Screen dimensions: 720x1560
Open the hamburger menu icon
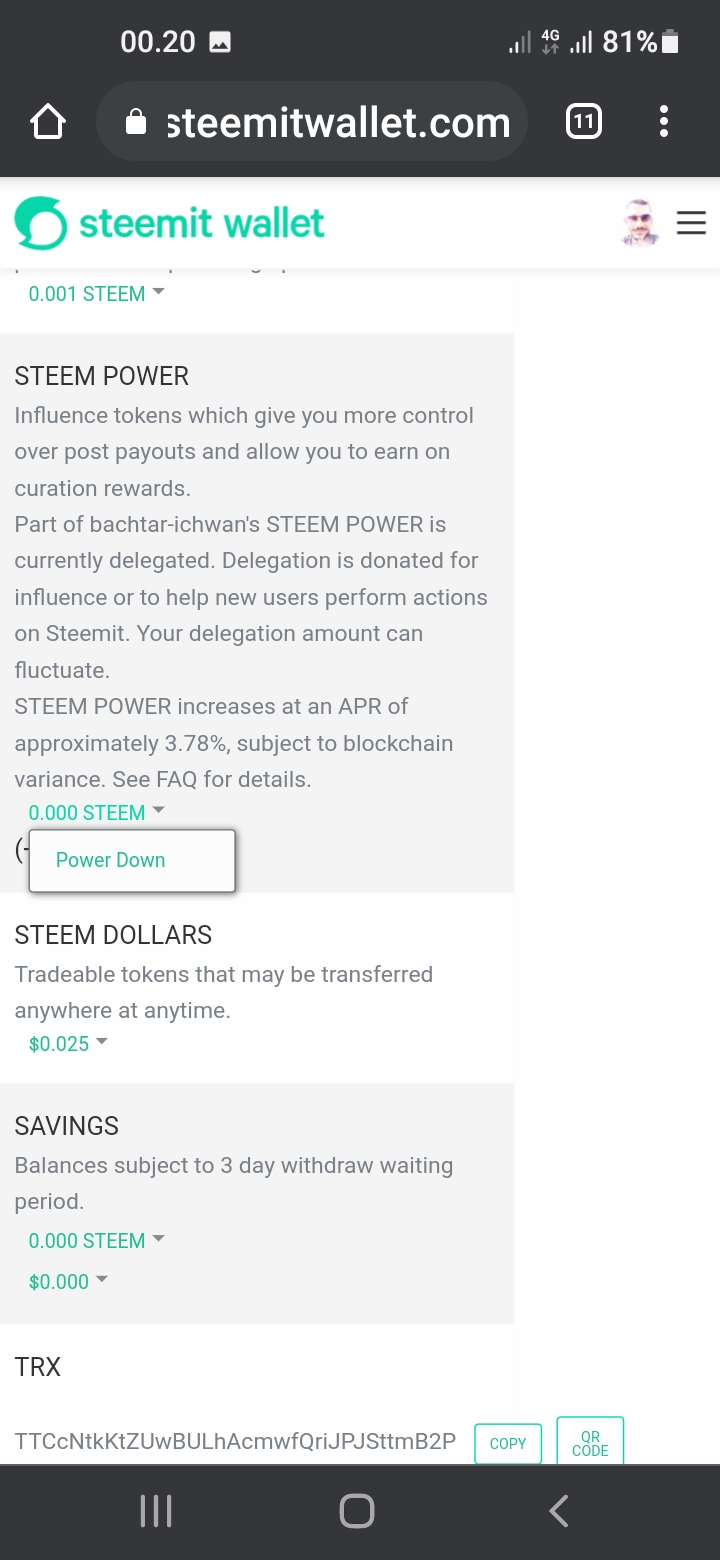coord(691,223)
